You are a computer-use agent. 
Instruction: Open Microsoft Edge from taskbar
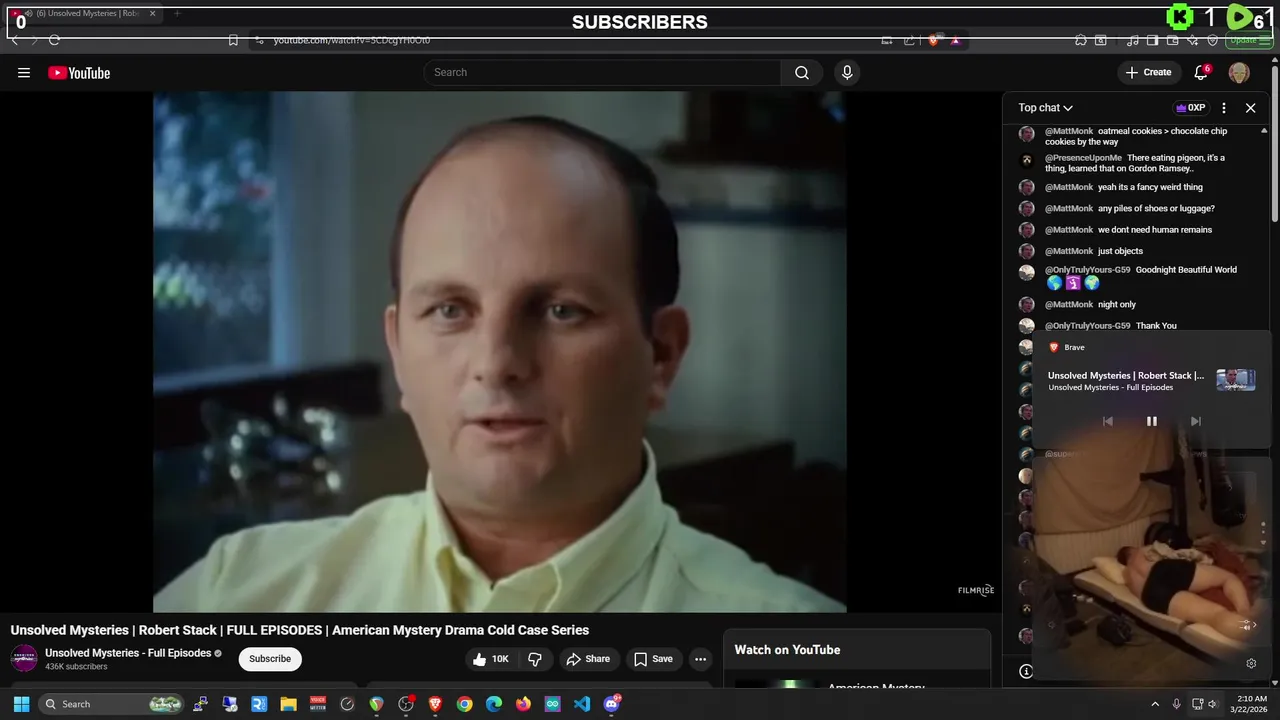pyautogui.click(x=494, y=704)
